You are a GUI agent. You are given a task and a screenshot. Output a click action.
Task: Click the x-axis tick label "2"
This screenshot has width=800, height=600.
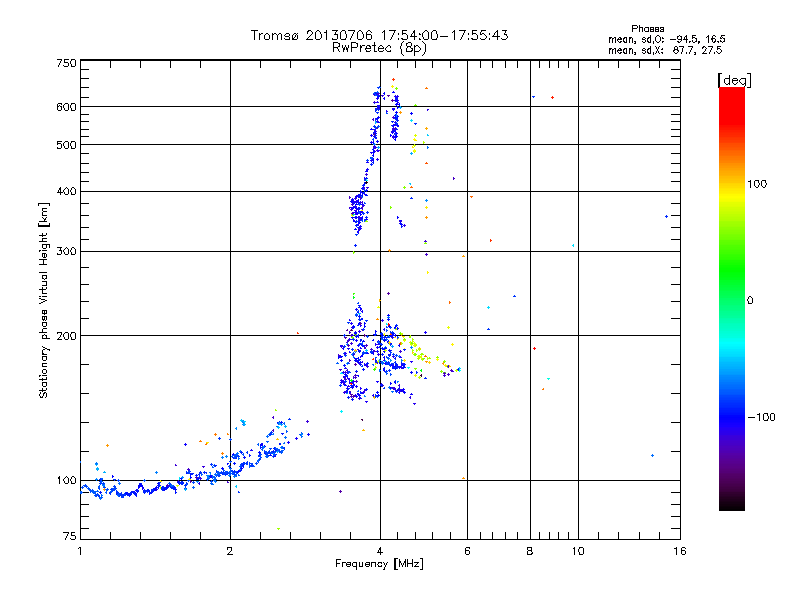point(230,551)
